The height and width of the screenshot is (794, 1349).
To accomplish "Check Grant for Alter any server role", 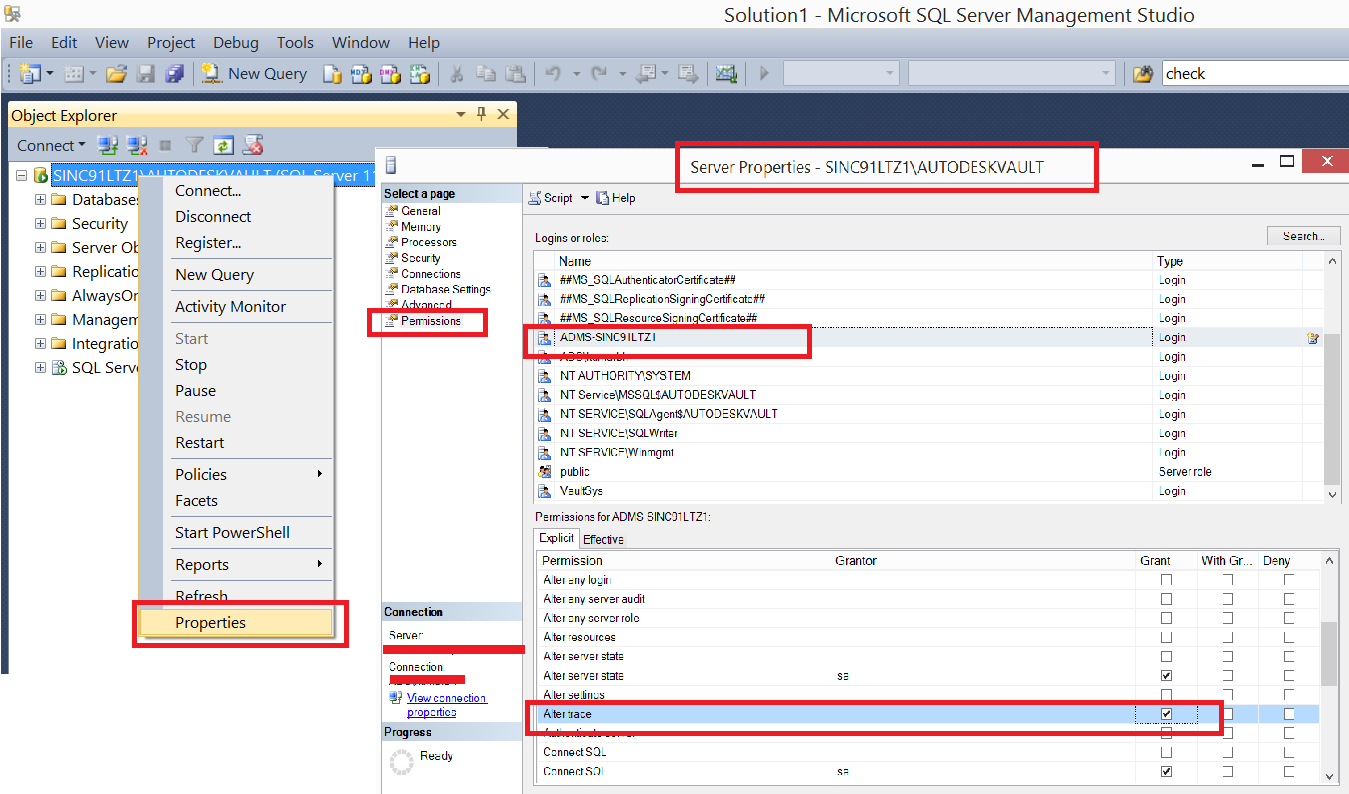I will click(x=1166, y=618).
